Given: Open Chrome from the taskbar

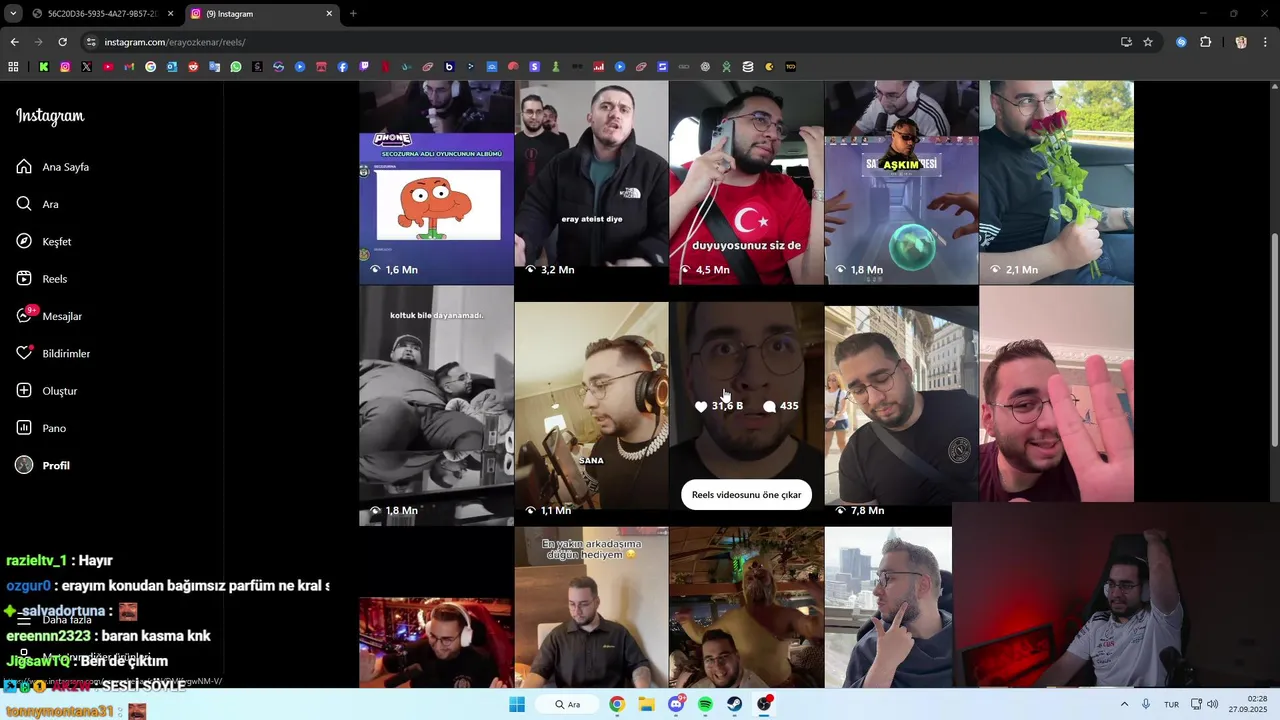Looking at the screenshot, I should pos(617,704).
